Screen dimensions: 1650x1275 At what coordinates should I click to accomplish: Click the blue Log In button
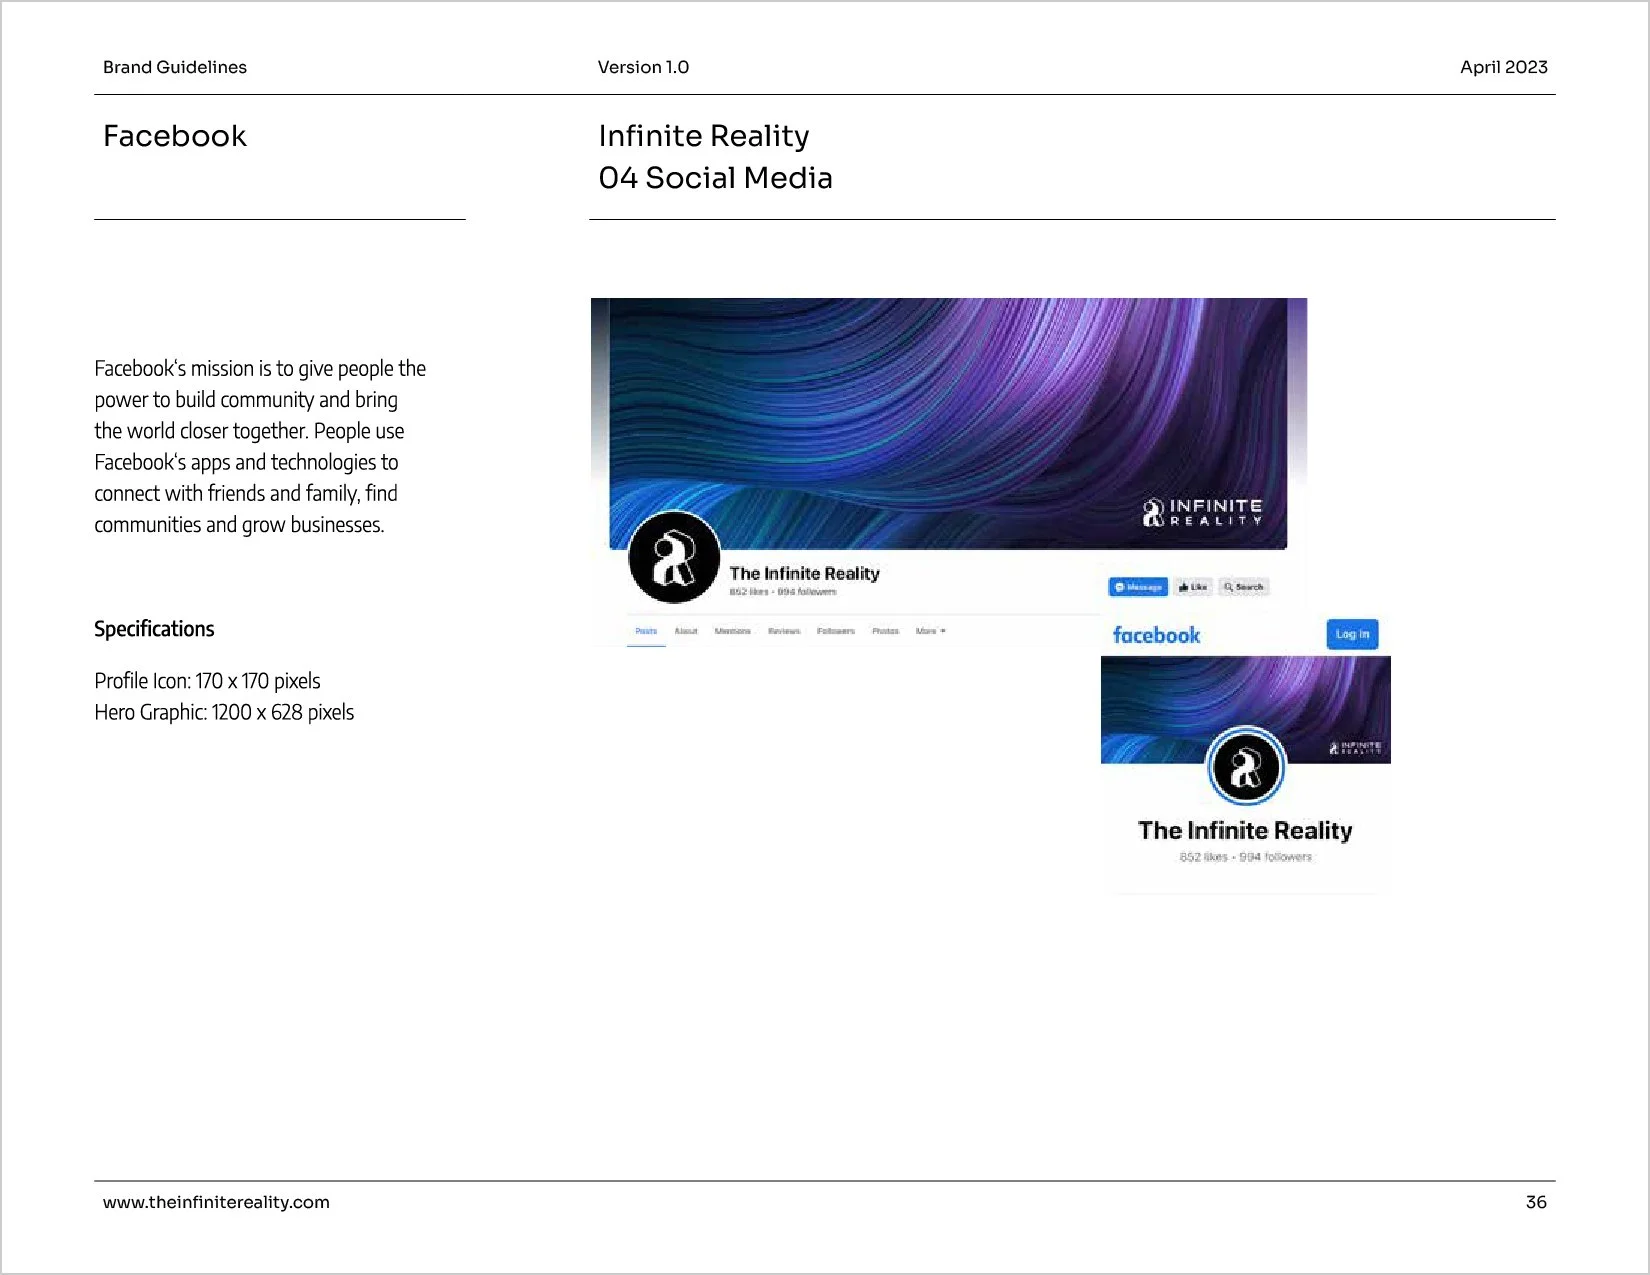point(1352,634)
